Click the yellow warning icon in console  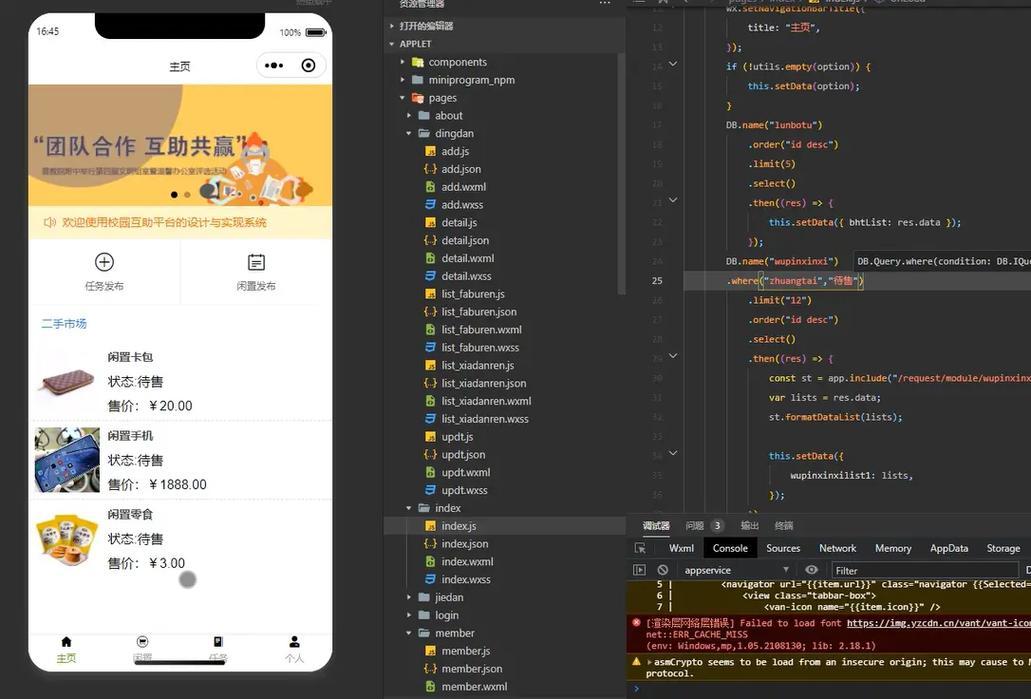click(x=636, y=662)
